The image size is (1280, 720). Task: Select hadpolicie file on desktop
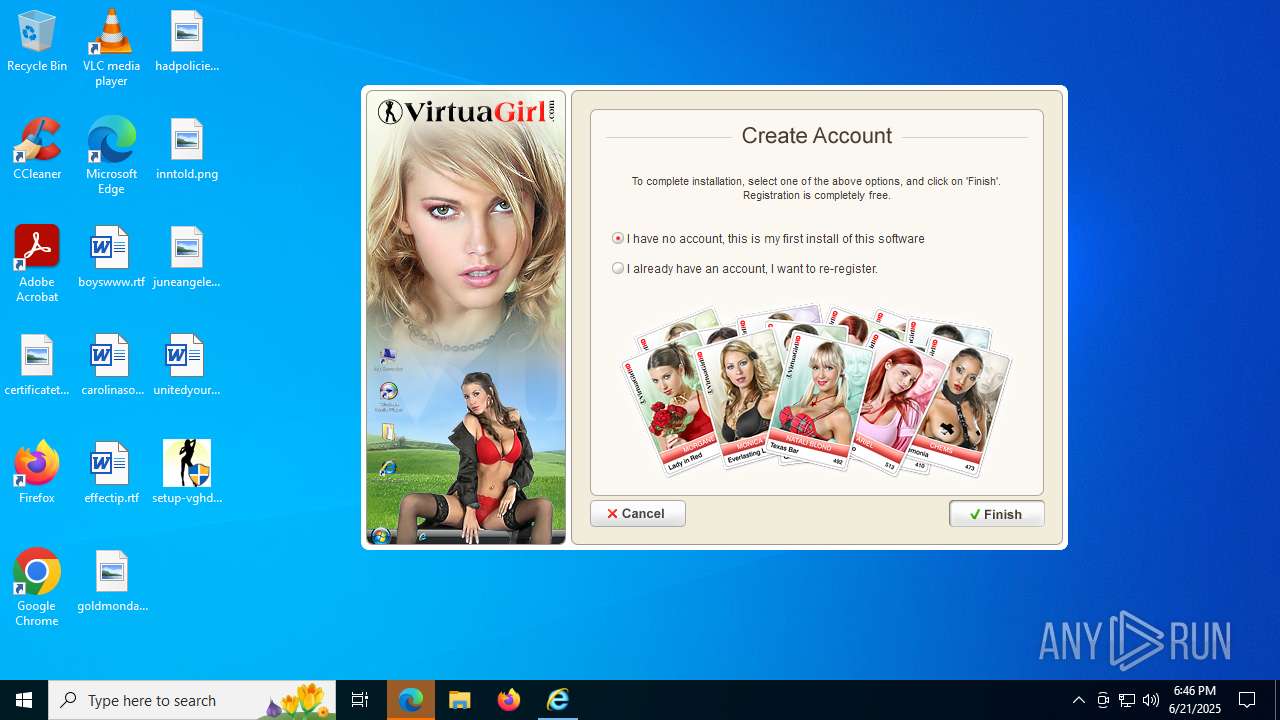[x=187, y=42]
